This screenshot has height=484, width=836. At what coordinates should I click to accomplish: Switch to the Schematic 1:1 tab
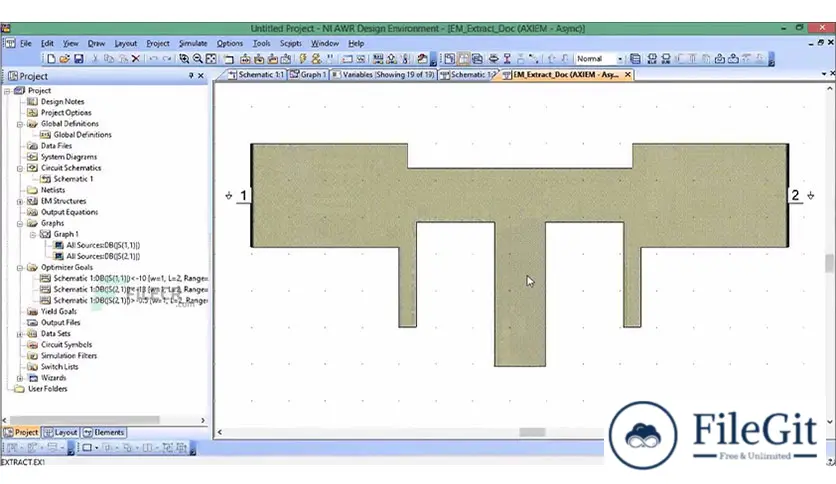[256, 75]
